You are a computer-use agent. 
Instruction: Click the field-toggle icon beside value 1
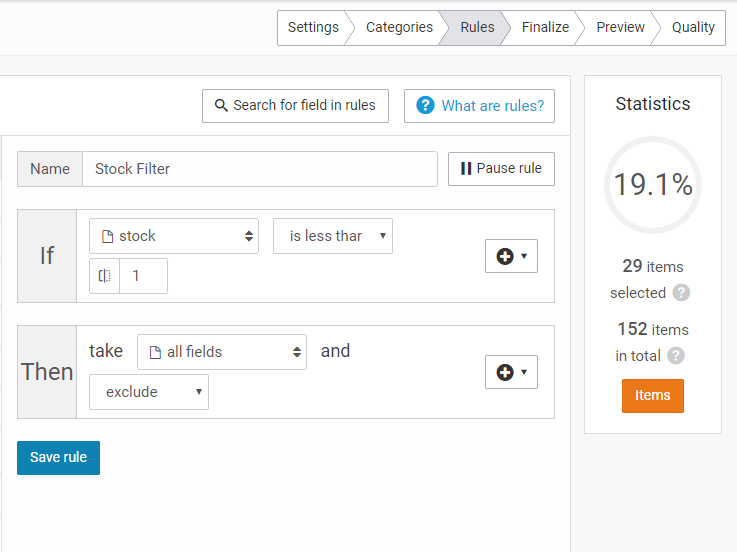pyautogui.click(x=104, y=276)
